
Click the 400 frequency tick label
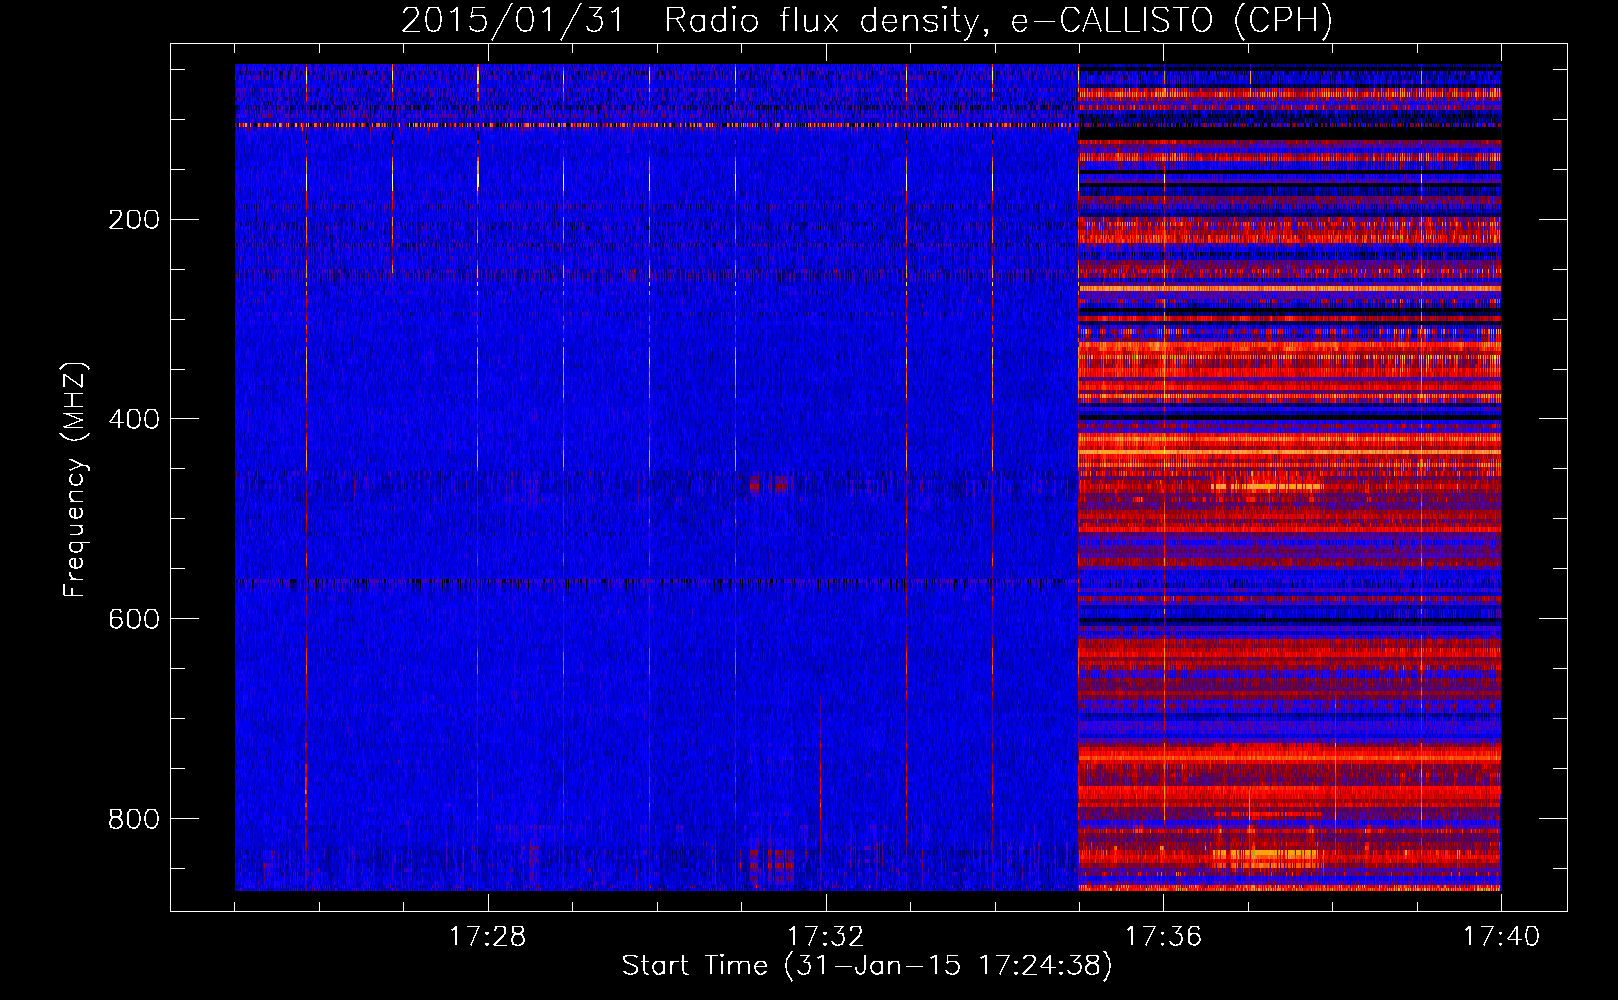pyautogui.click(x=134, y=420)
